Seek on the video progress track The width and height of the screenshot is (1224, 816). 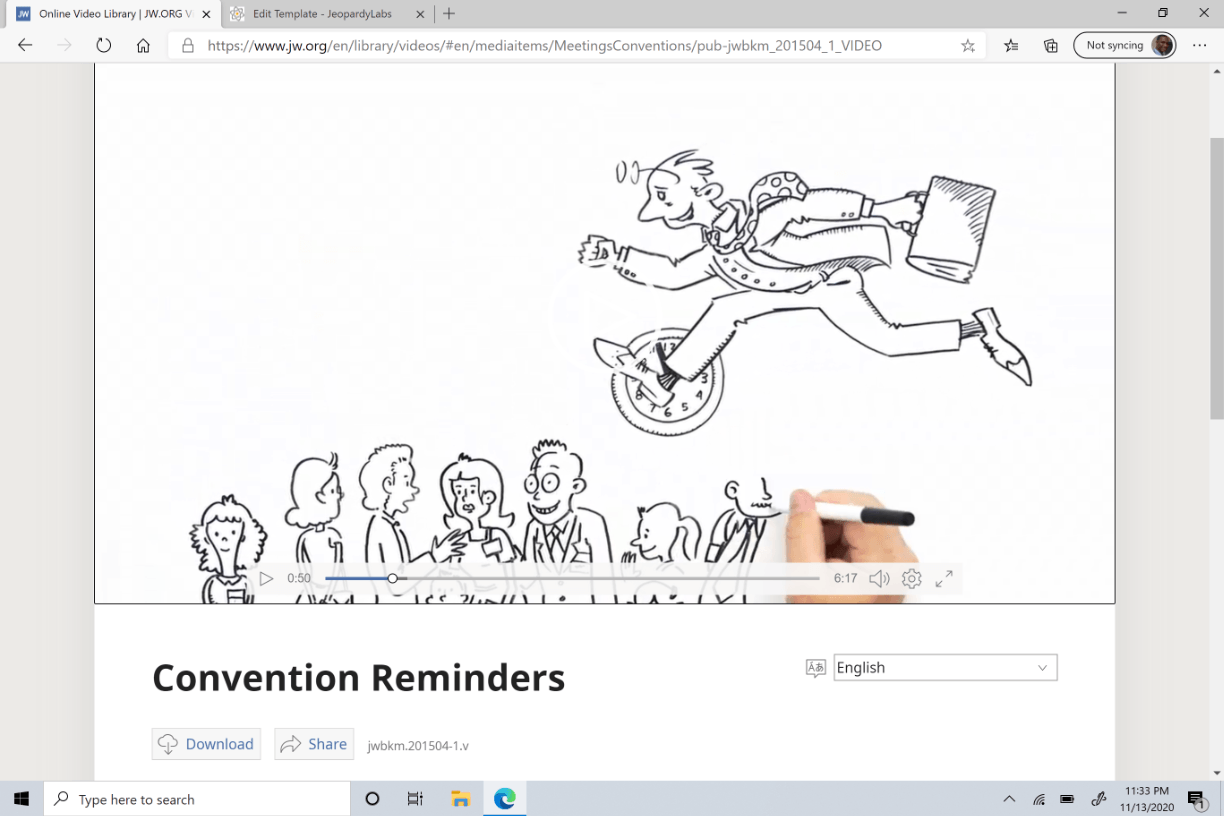pos(572,578)
